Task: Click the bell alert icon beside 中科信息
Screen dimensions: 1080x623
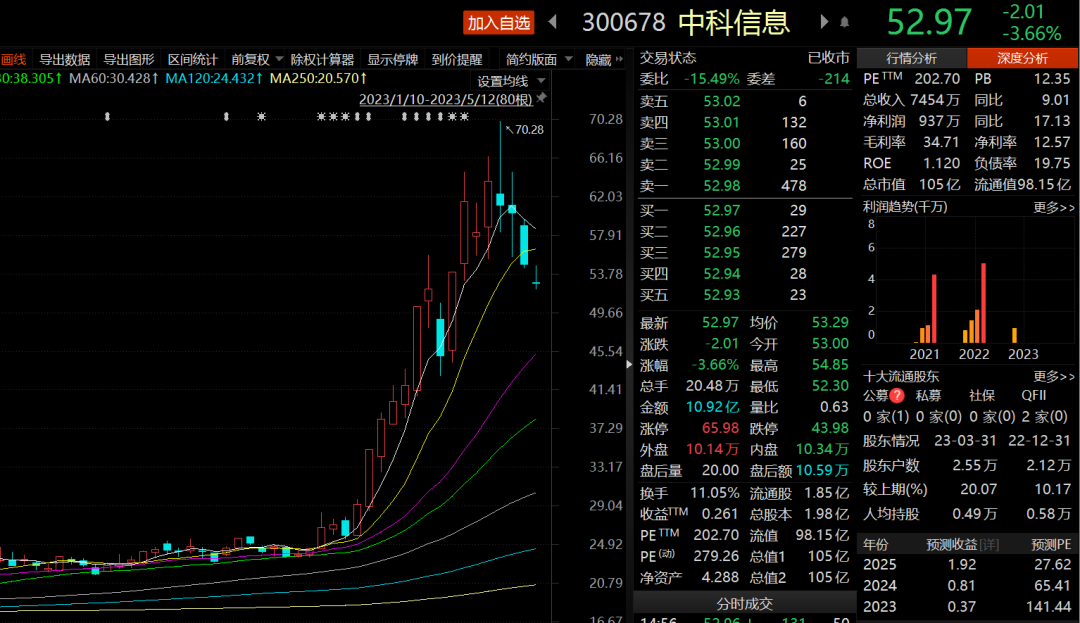Action: [844, 23]
